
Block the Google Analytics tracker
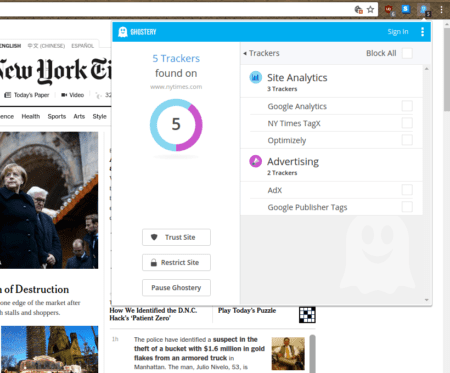(x=407, y=106)
